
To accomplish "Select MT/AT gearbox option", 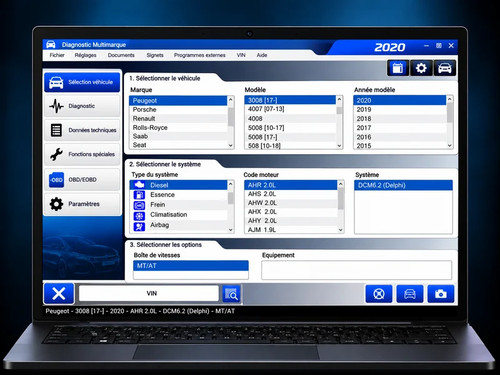I will pos(191,266).
